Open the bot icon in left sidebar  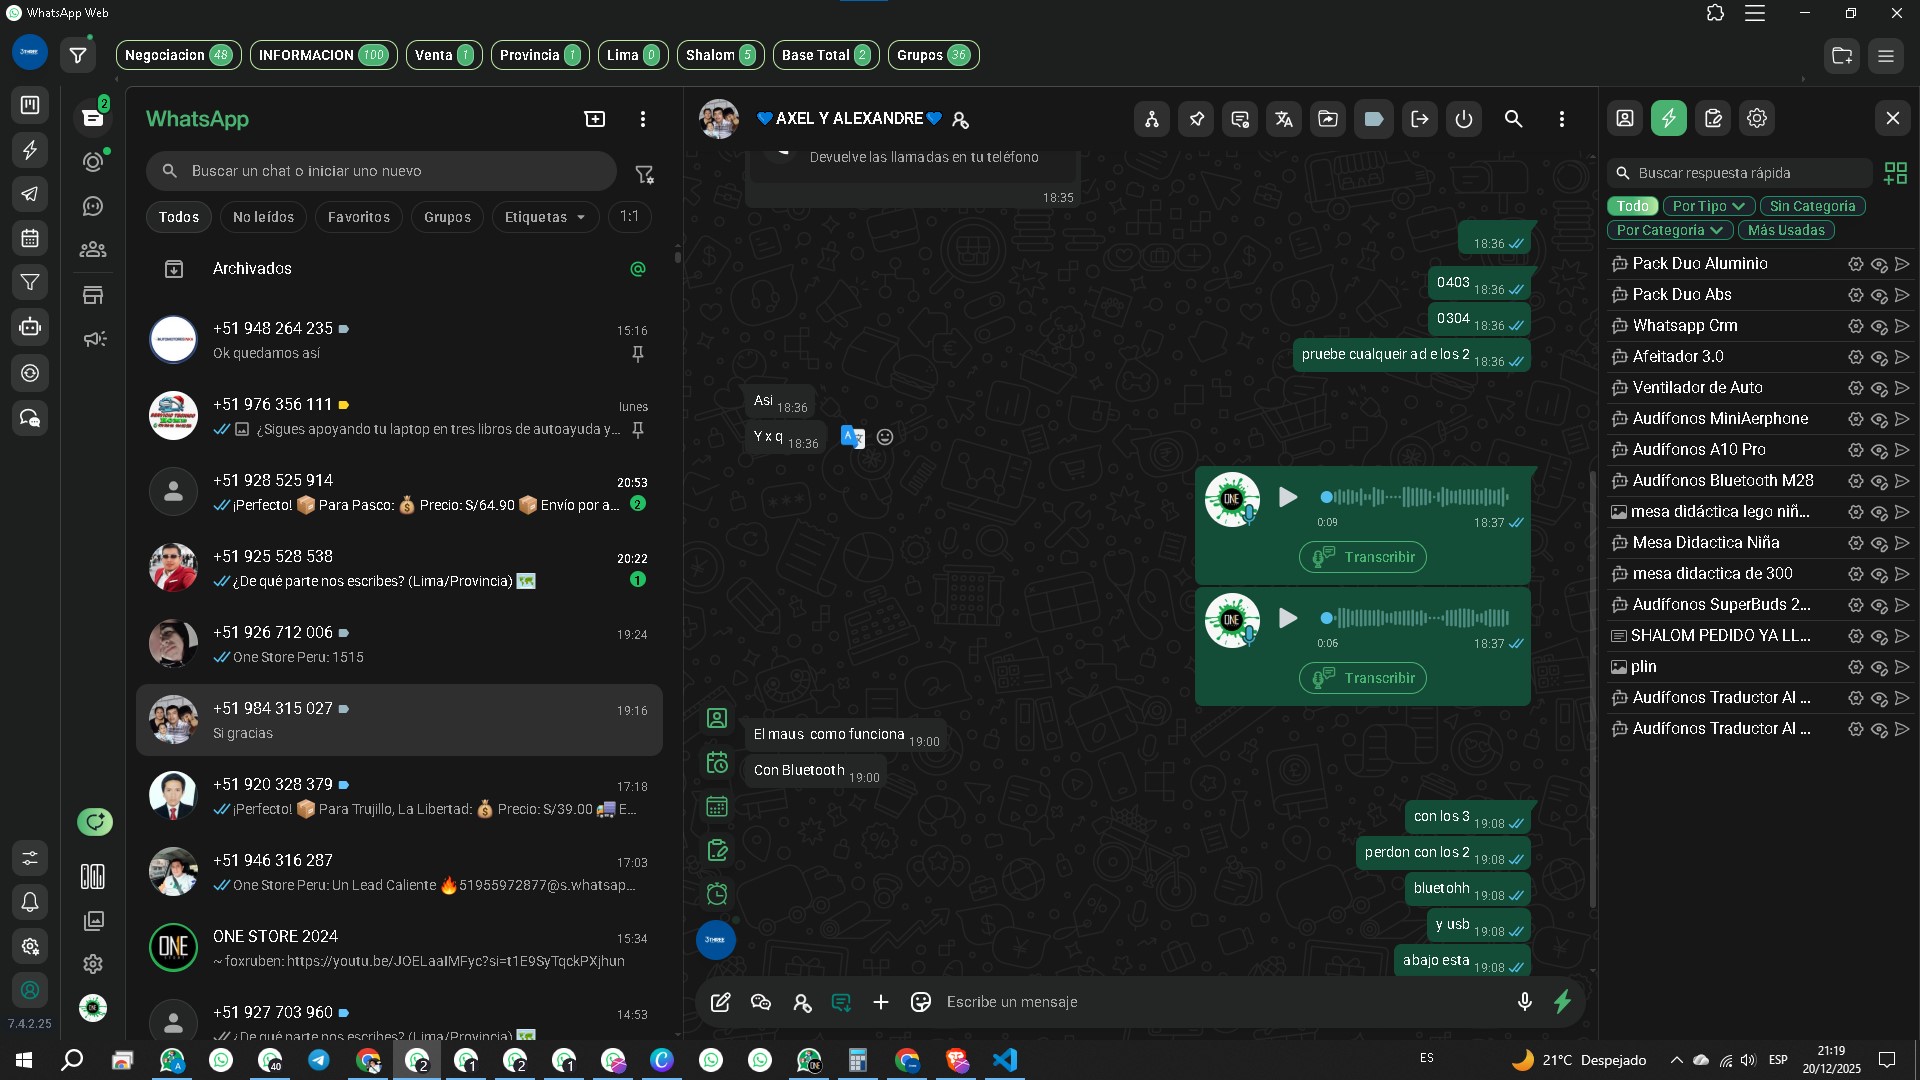click(x=30, y=327)
